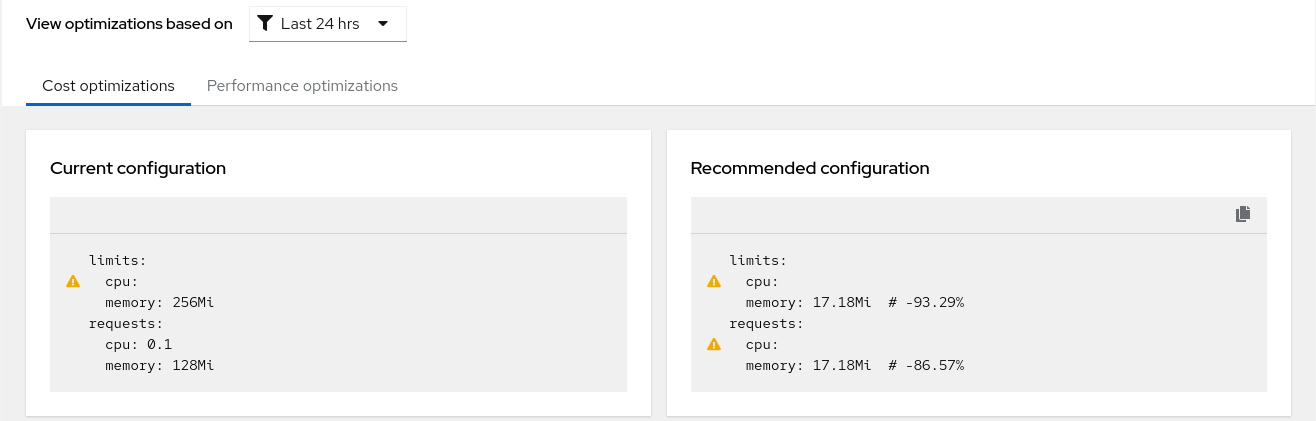Click the filter icon beside Last 24 hrs
The width and height of the screenshot is (1316, 421).
pos(265,24)
